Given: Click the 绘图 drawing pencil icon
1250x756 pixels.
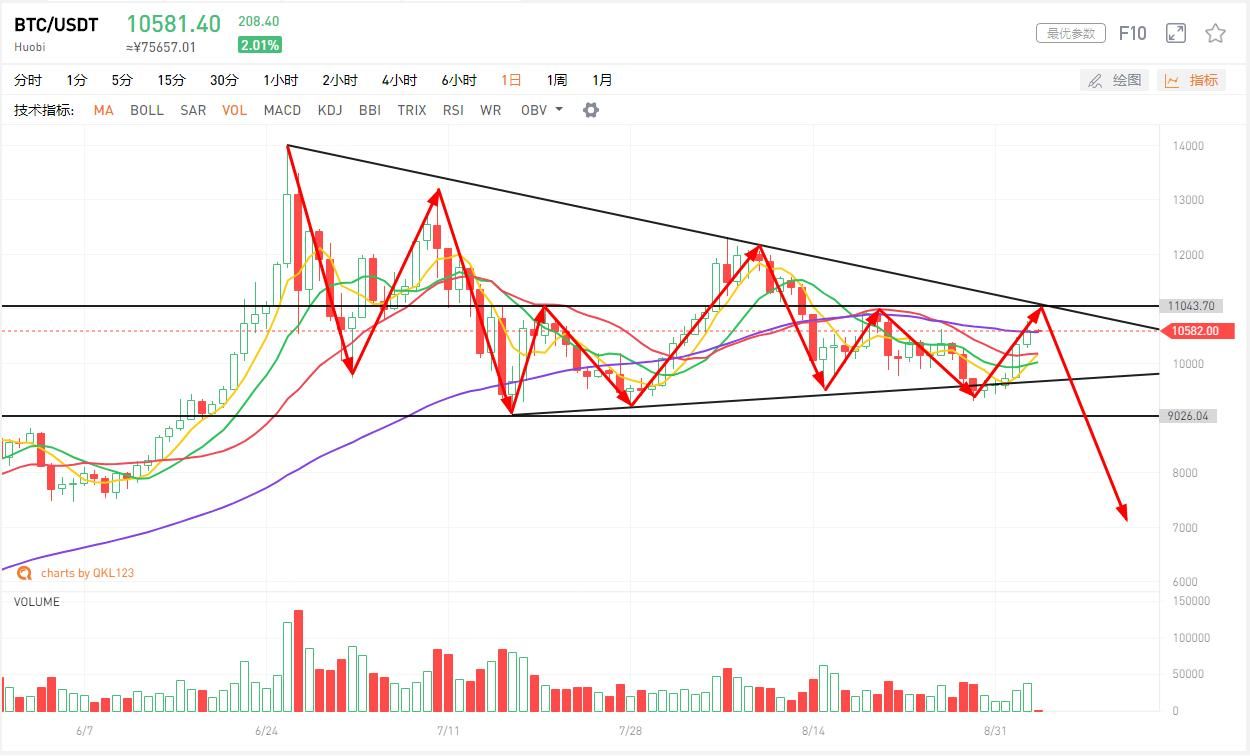Looking at the screenshot, I should (1095, 80).
